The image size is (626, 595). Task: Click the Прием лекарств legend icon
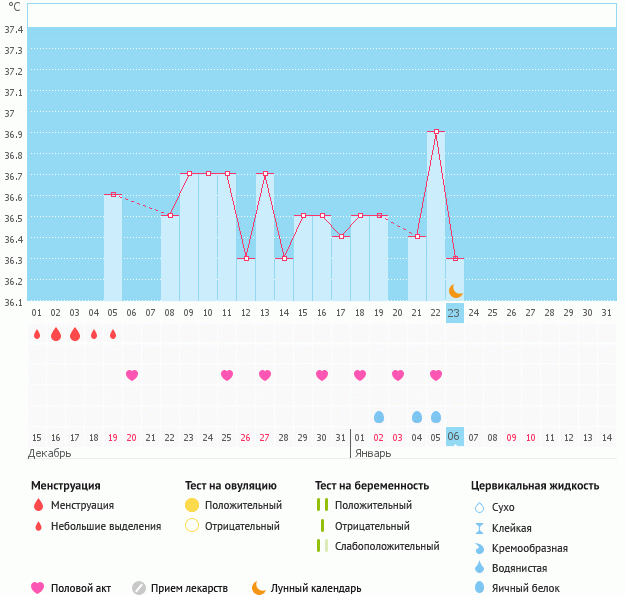tap(139, 588)
